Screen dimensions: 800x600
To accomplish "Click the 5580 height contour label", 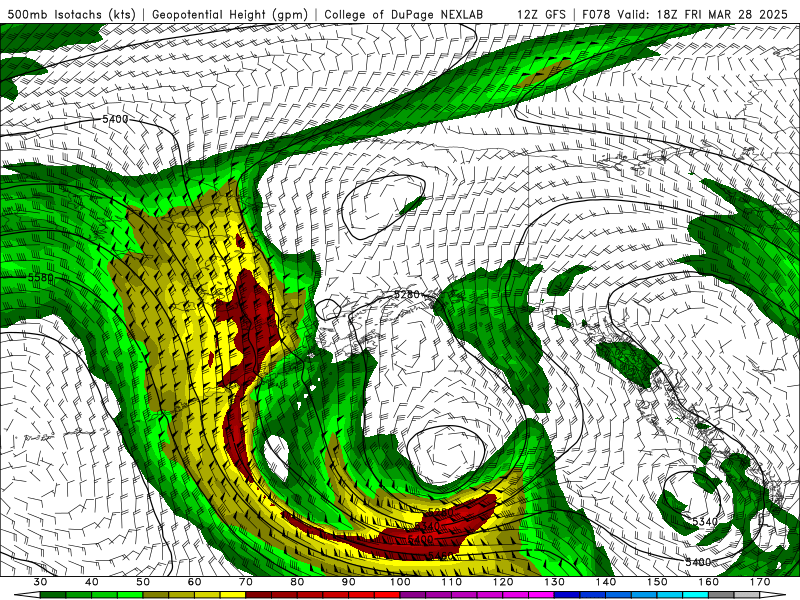I will pos(40,278).
